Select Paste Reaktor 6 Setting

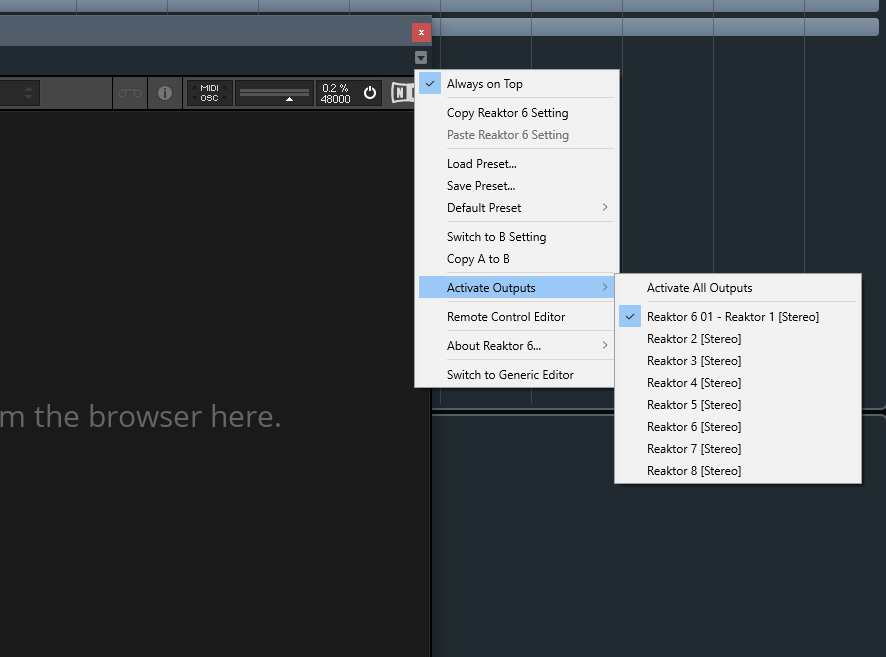tap(516, 134)
